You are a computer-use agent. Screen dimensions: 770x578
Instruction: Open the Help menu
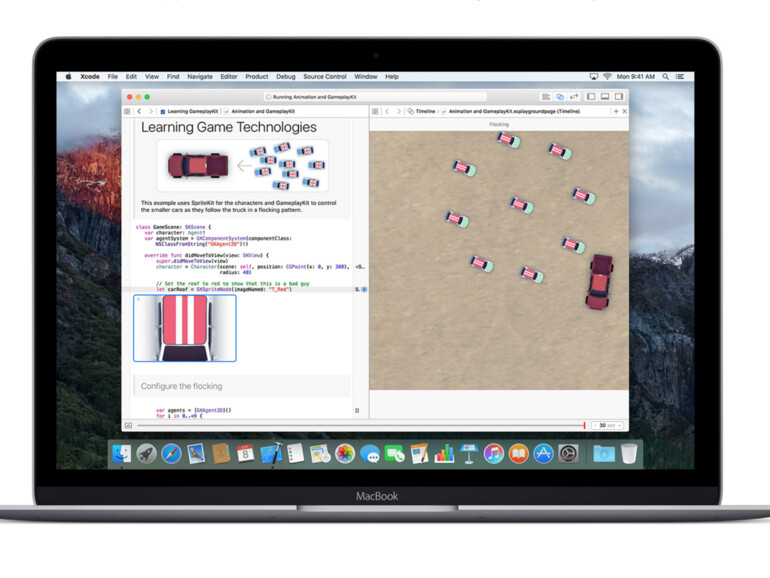pyautogui.click(x=392, y=77)
